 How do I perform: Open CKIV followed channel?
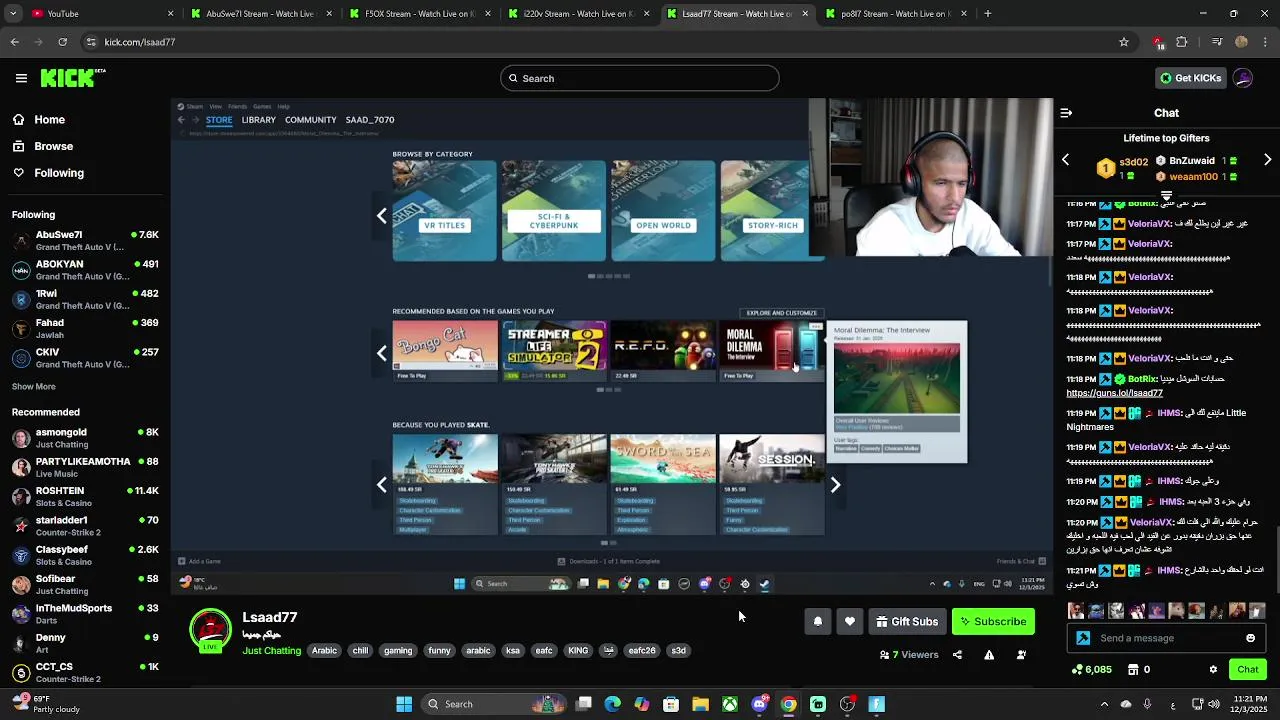(85, 358)
